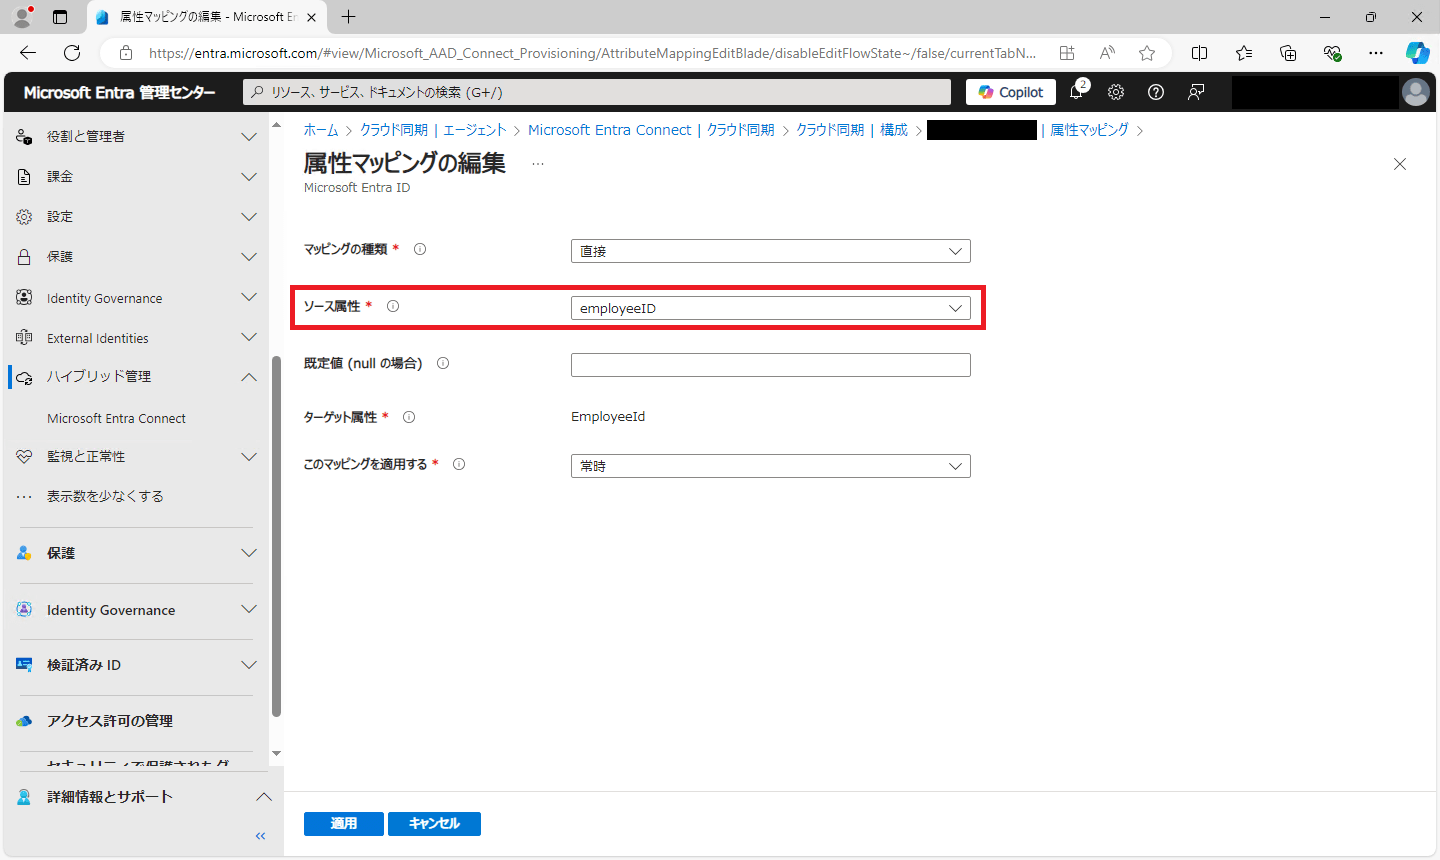Open the tab actions menu icon
Screen dimensions: 1440x860
pos(60,17)
